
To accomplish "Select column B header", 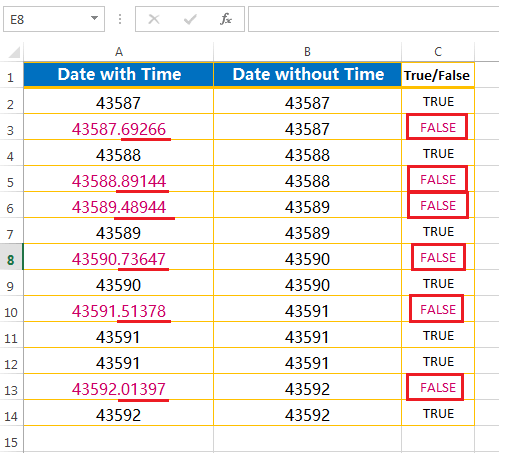I will click(x=307, y=52).
